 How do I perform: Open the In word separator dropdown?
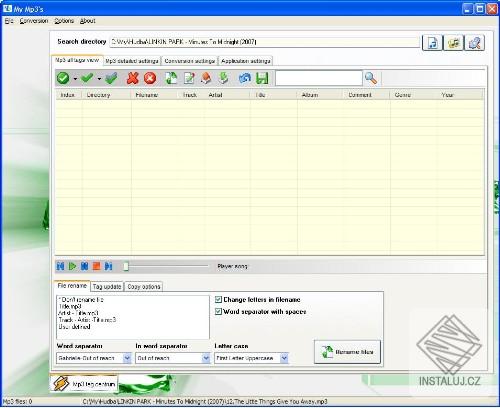coord(206,358)
